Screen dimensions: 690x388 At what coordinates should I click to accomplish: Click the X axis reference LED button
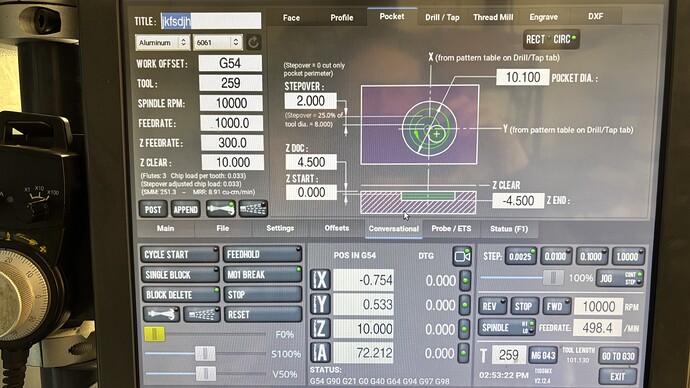click(465, 280)
